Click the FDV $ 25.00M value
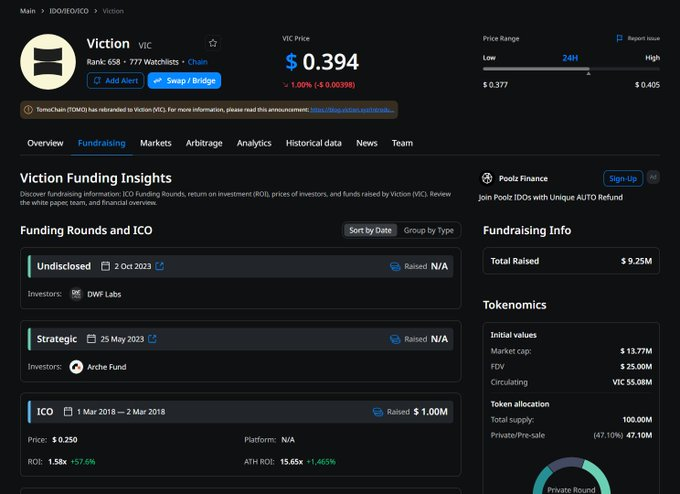This screenshot has width=680, height=494. [636, 366]
